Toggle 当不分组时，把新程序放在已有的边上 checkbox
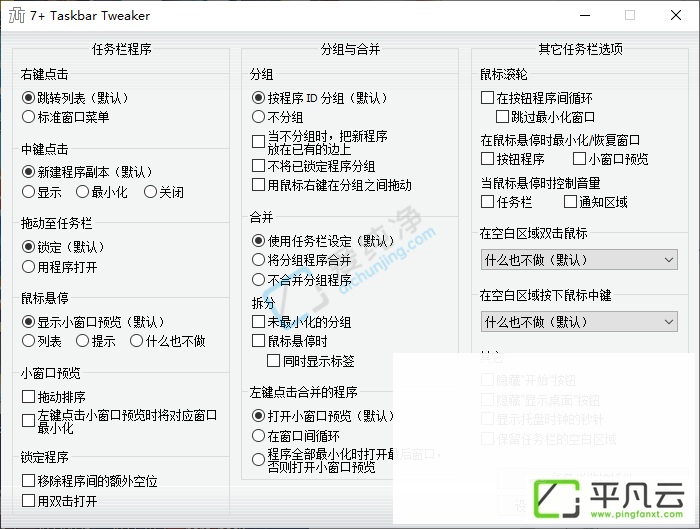This screenshot has height=529, width=700. click(258, 142)
